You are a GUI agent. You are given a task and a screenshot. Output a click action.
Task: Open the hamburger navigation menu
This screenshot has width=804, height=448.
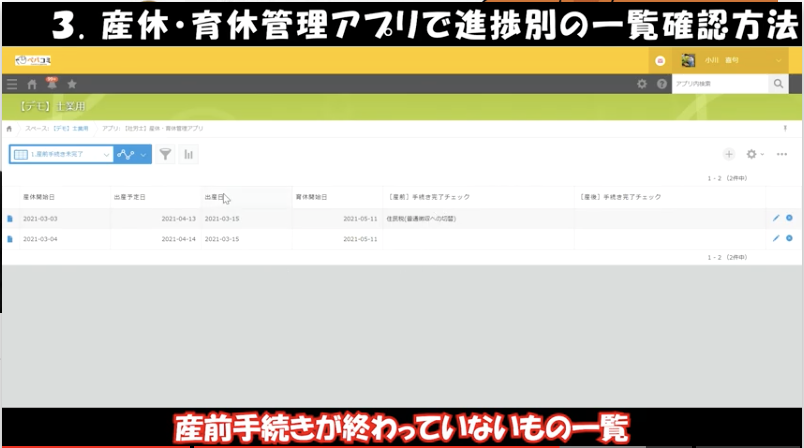[12, 85]
